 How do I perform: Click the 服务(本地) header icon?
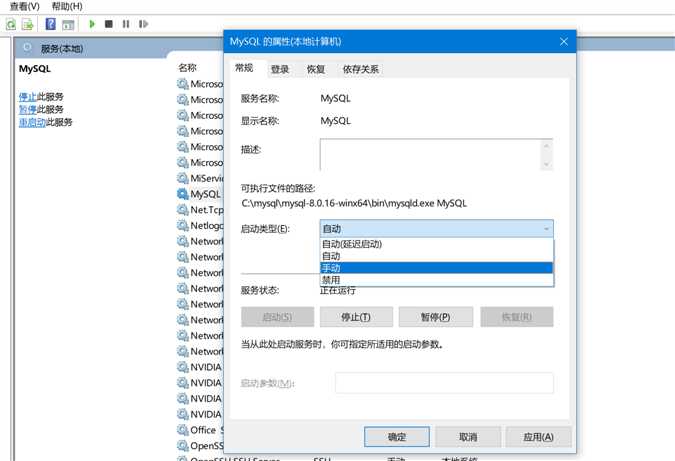point(27,48)
